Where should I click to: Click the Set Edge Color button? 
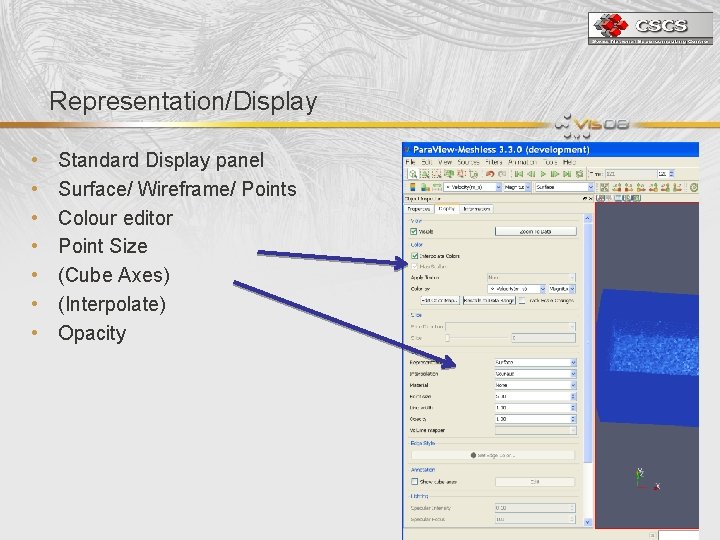tap(493, 455)
